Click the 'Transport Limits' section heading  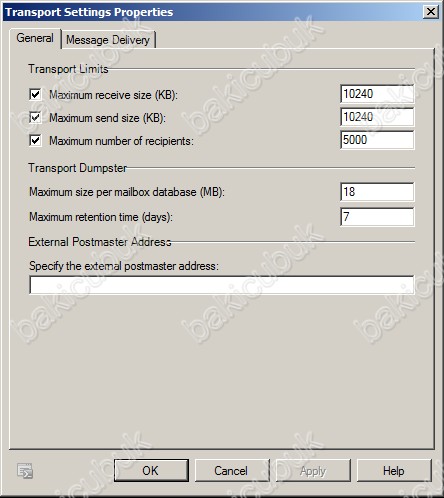68,69
